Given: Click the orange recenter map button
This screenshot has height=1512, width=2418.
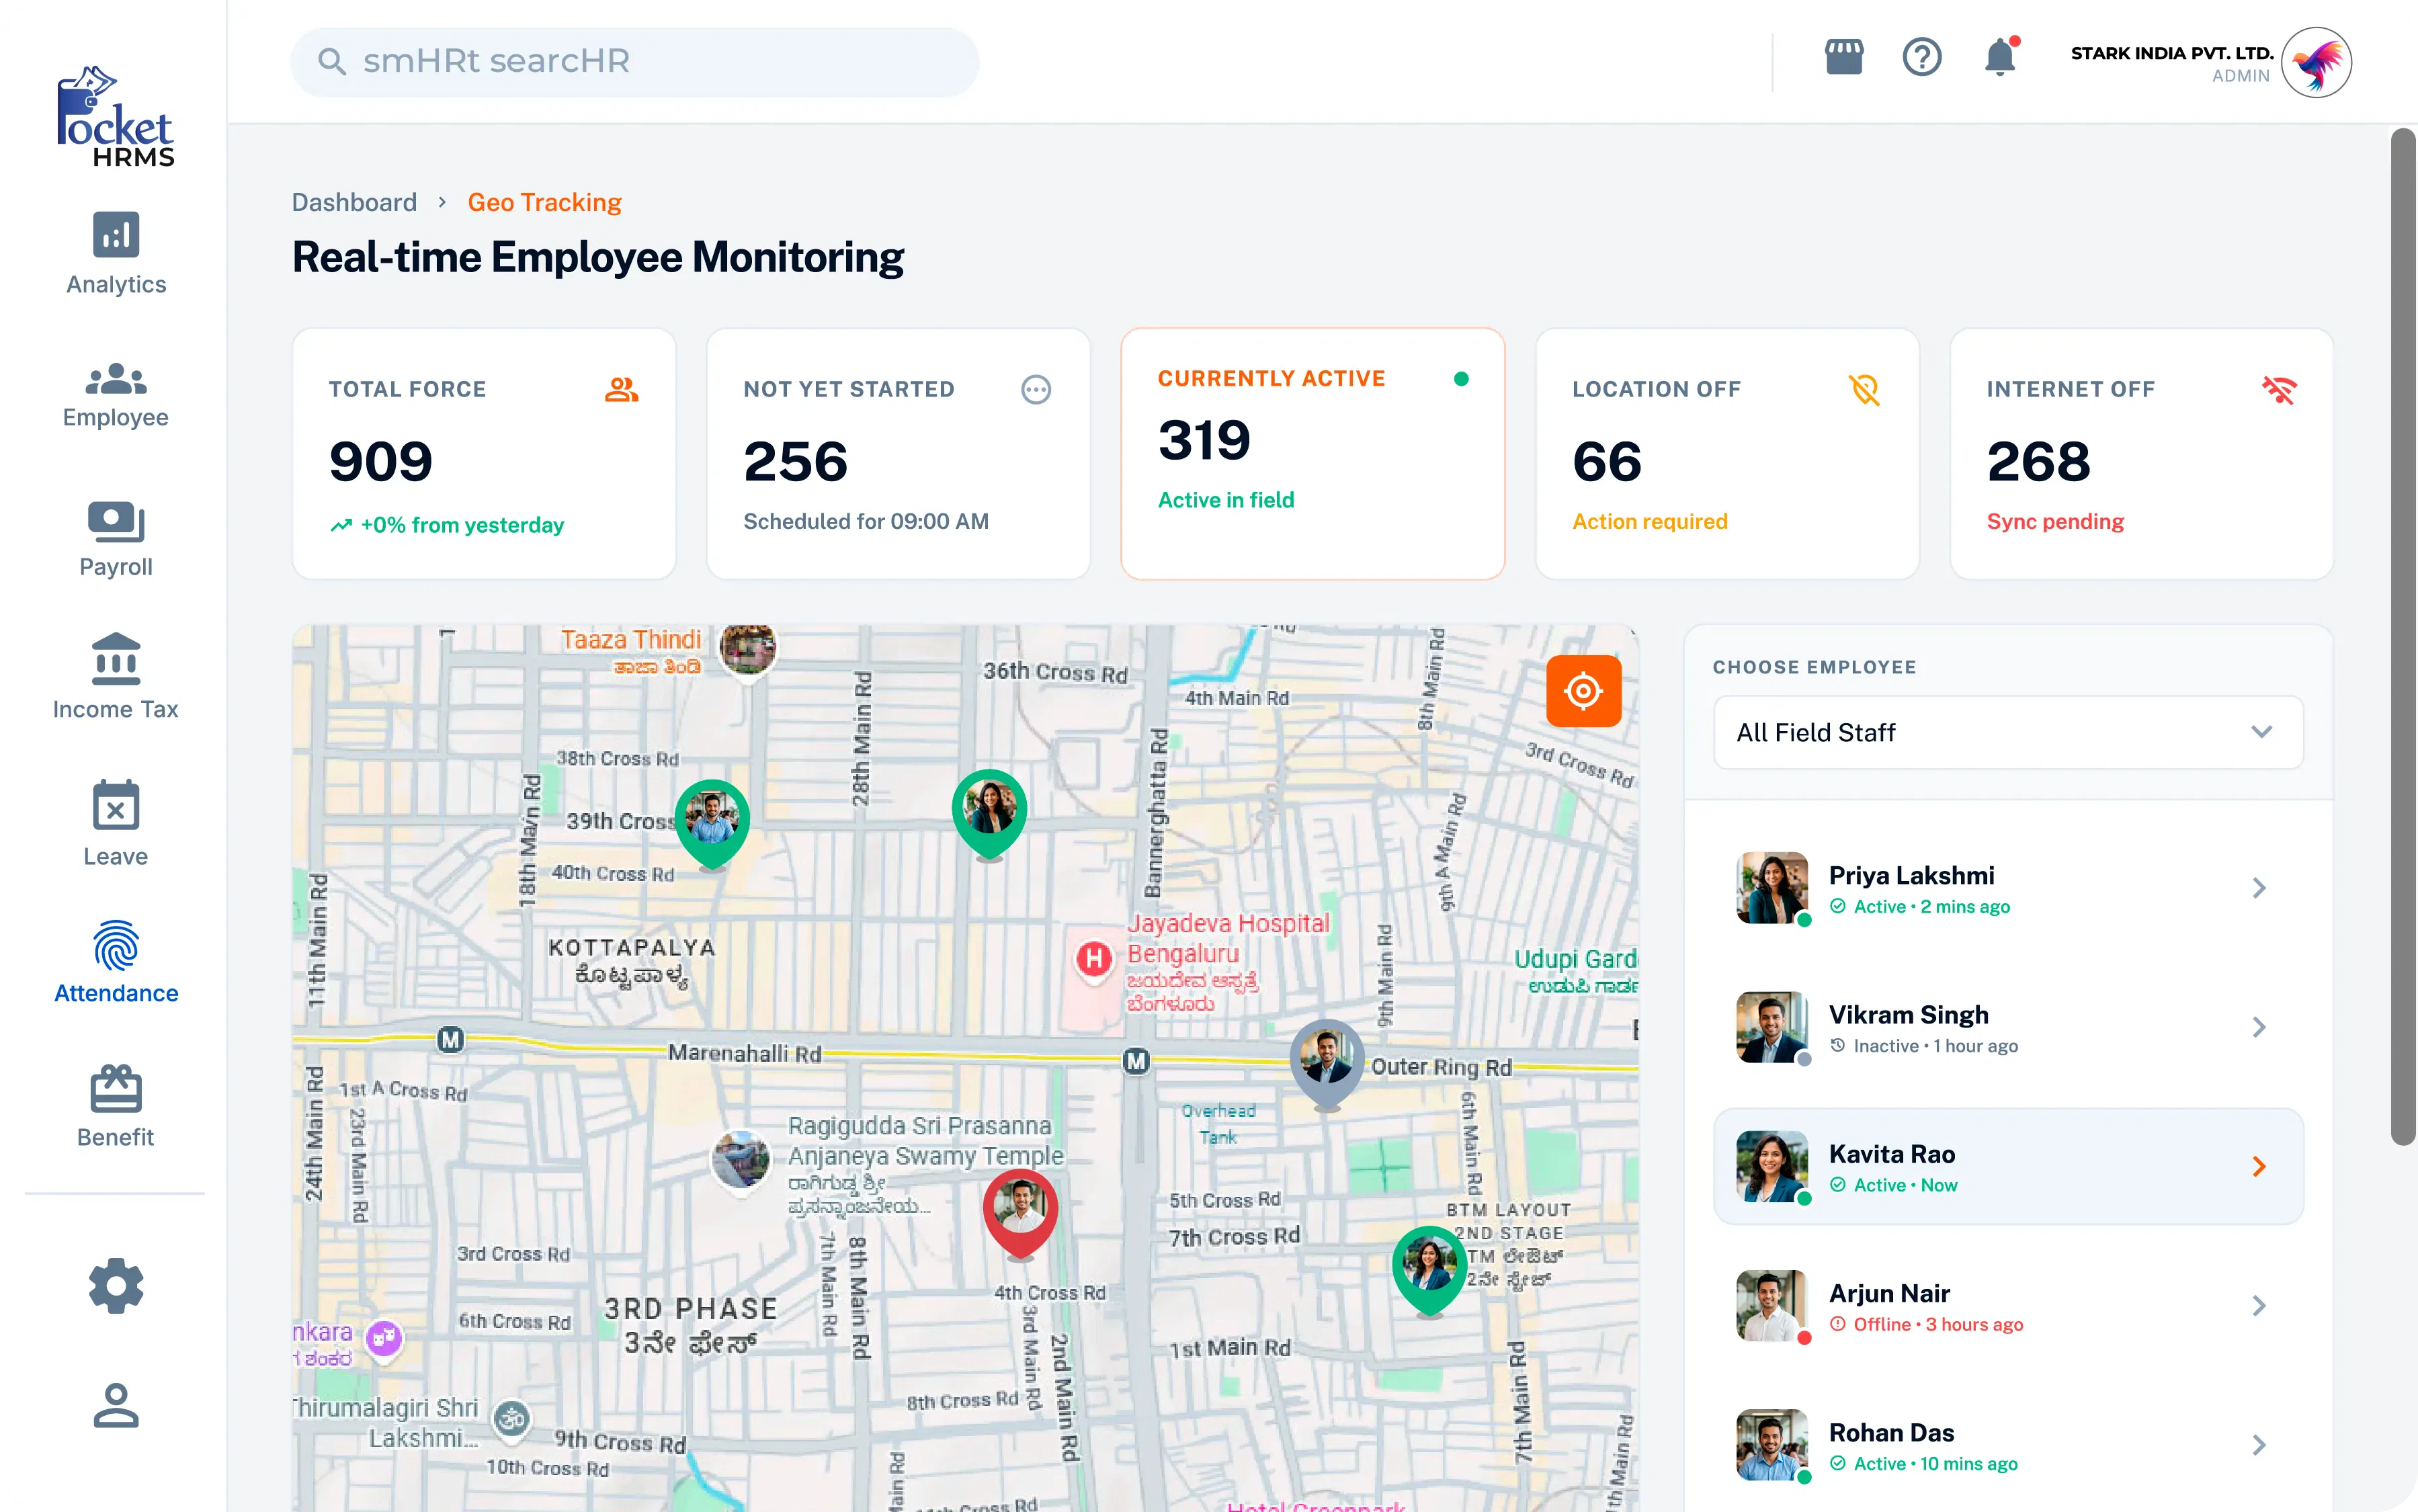Looking at the screenshot, I should 1583,691.
